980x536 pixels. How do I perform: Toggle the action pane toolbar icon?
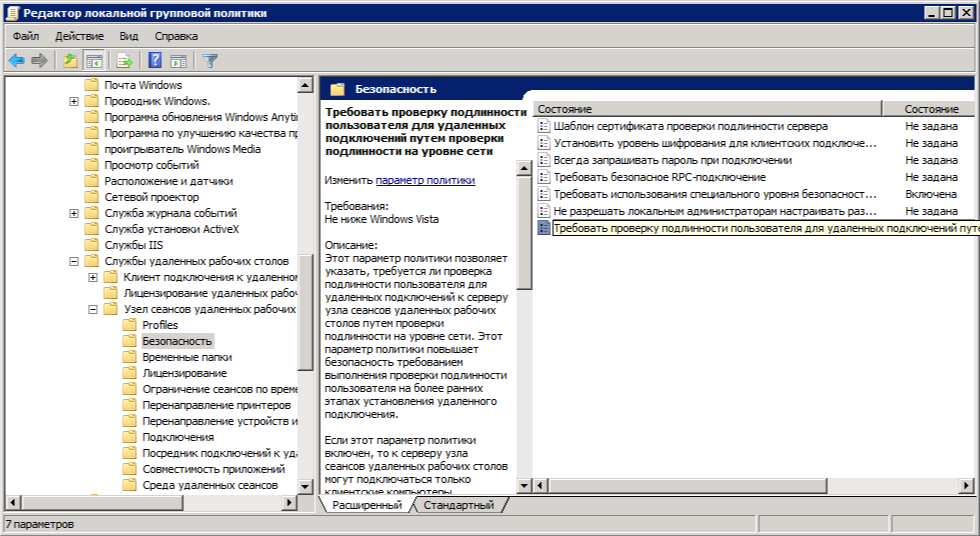click(x=178, y=61)
